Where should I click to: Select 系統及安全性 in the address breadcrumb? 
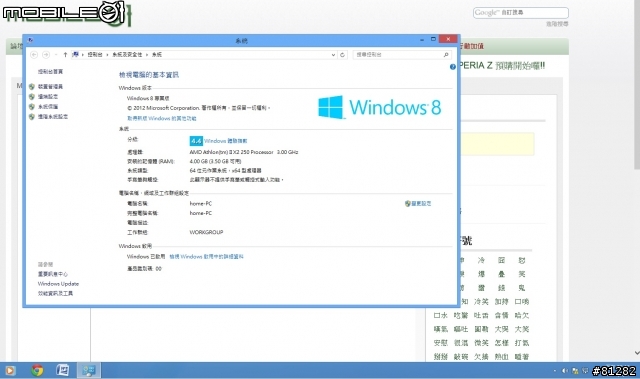127,55
